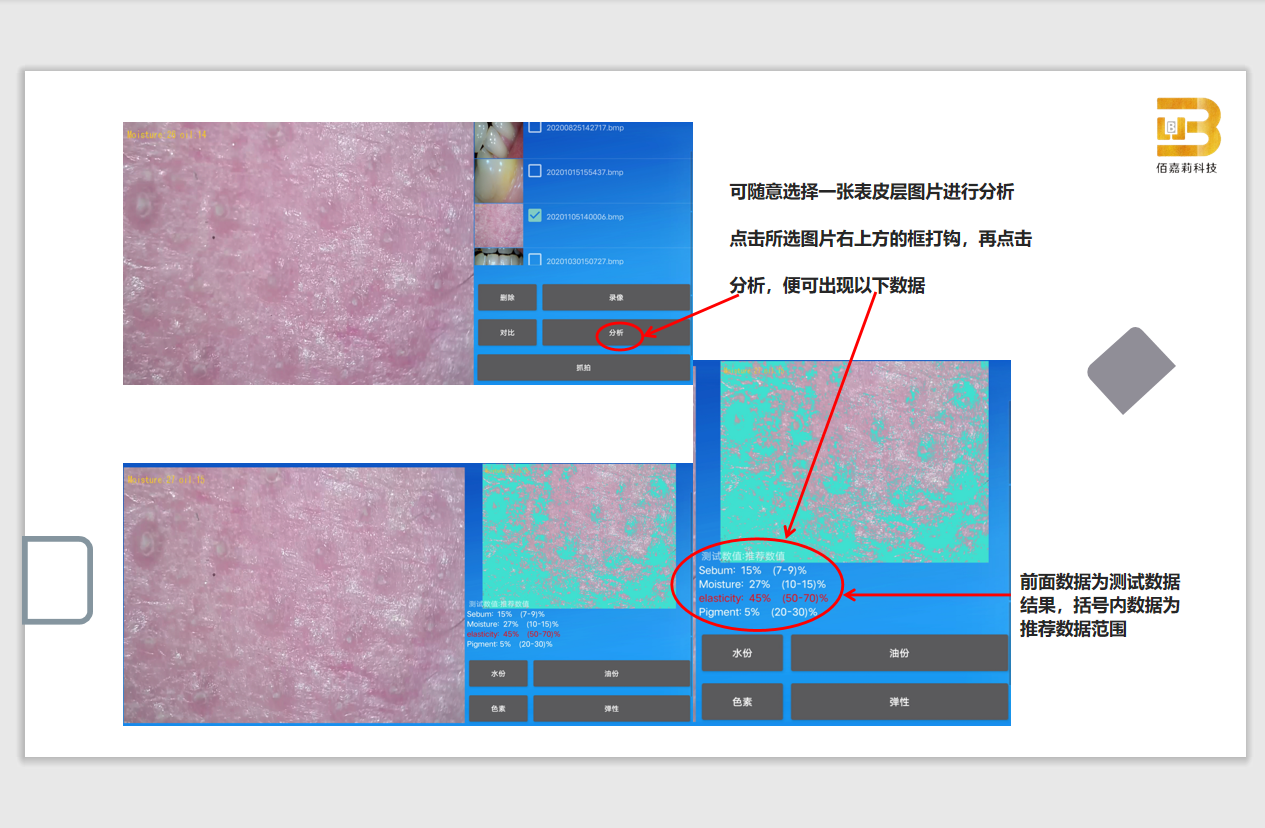Select 'Moisture: 27%' line in the enlarged panel
Screen dimensions: 1265x828
pyautogui.click(x=762, y=584)
